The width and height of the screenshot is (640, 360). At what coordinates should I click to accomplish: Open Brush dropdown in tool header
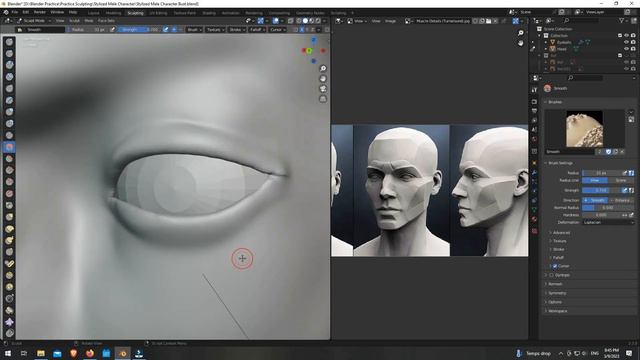(194, 30)
